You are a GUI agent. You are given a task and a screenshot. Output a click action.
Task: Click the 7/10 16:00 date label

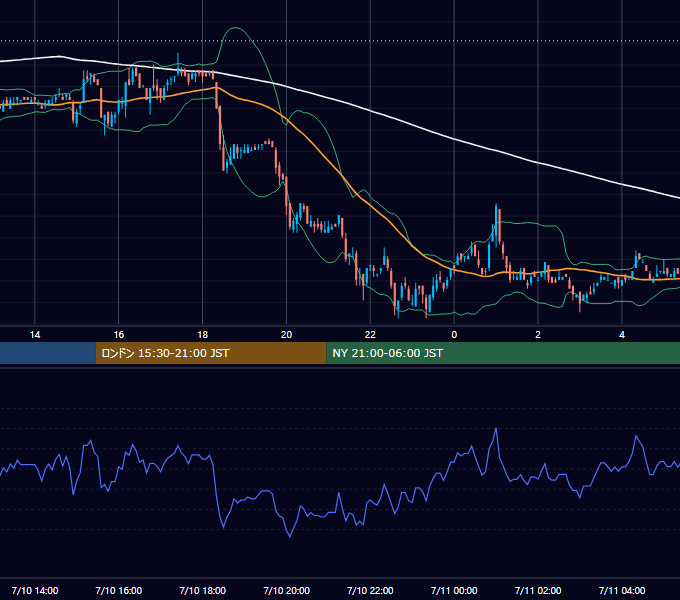(x=118, y=590)
